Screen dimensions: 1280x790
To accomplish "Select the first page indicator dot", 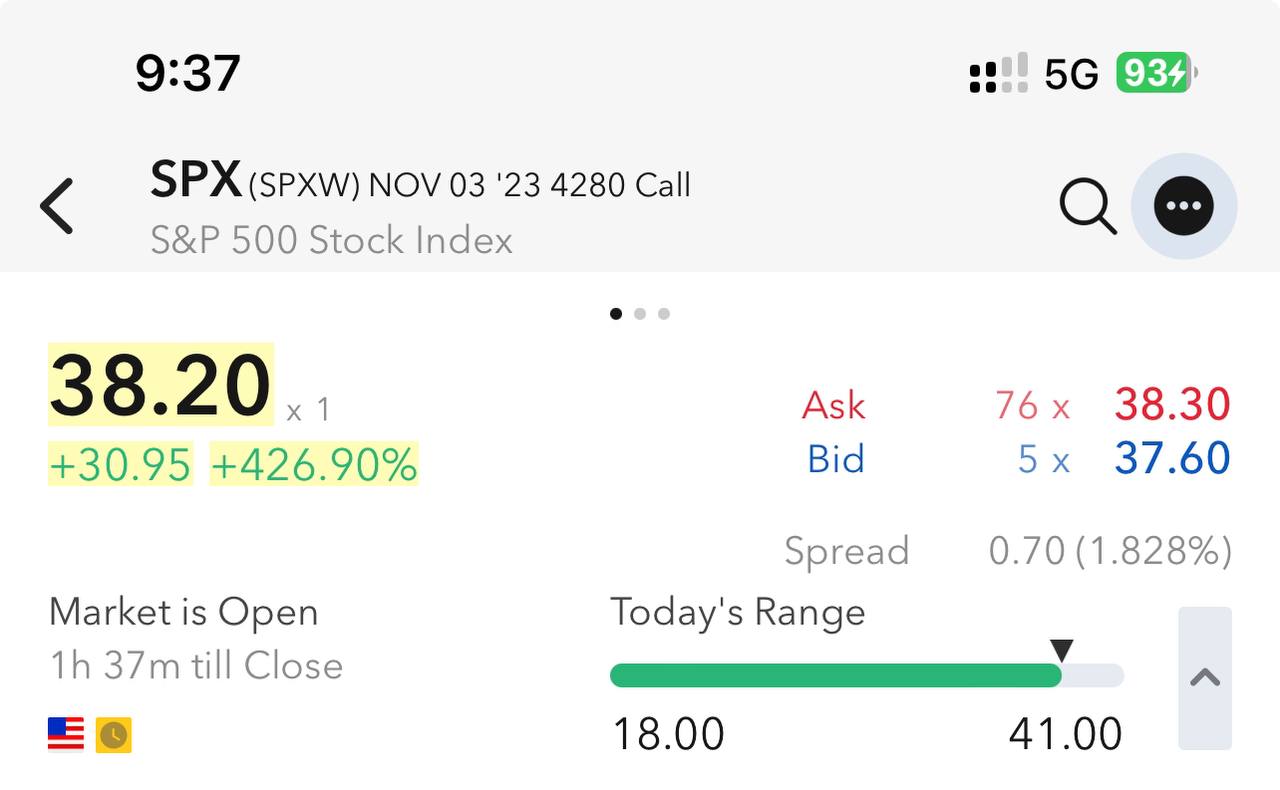I will coord(616,314).
